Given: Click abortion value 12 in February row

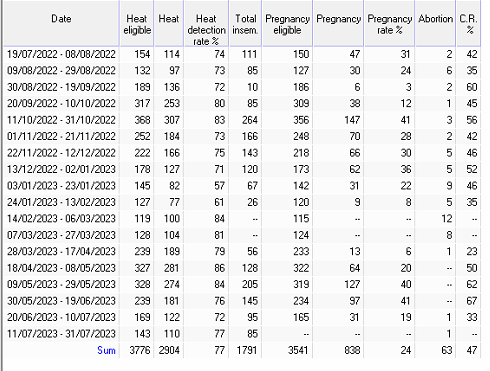Looking at the screenshot, I should tap(447, 219).
